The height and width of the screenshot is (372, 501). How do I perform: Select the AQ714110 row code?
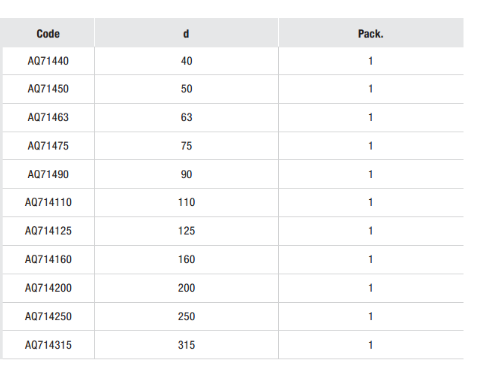[48, 202]
